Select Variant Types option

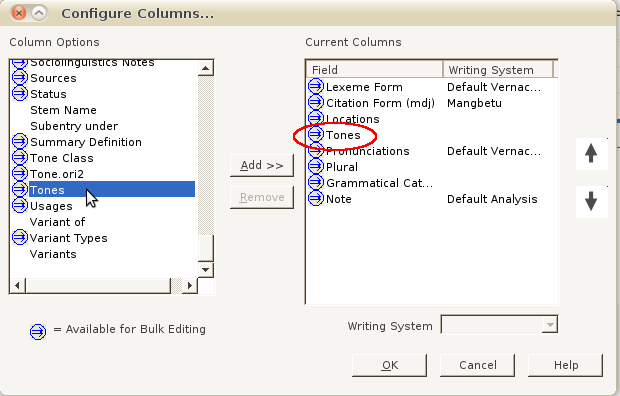point(68,238)
